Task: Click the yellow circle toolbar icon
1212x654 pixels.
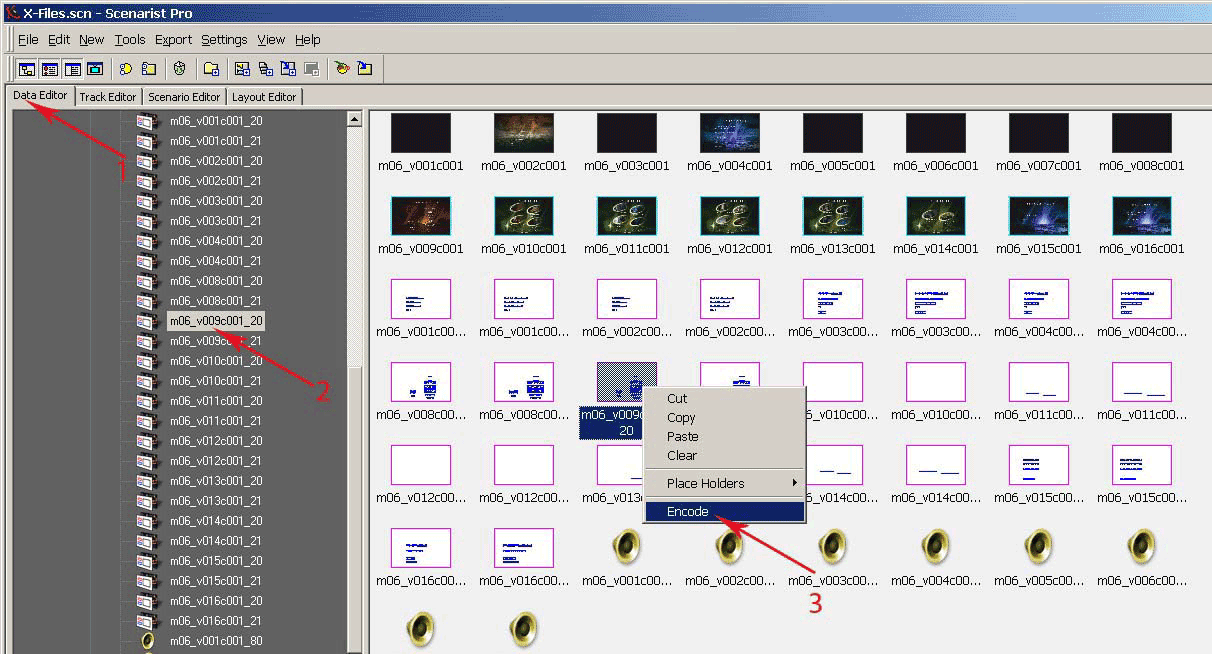Action: pos(126,69)
